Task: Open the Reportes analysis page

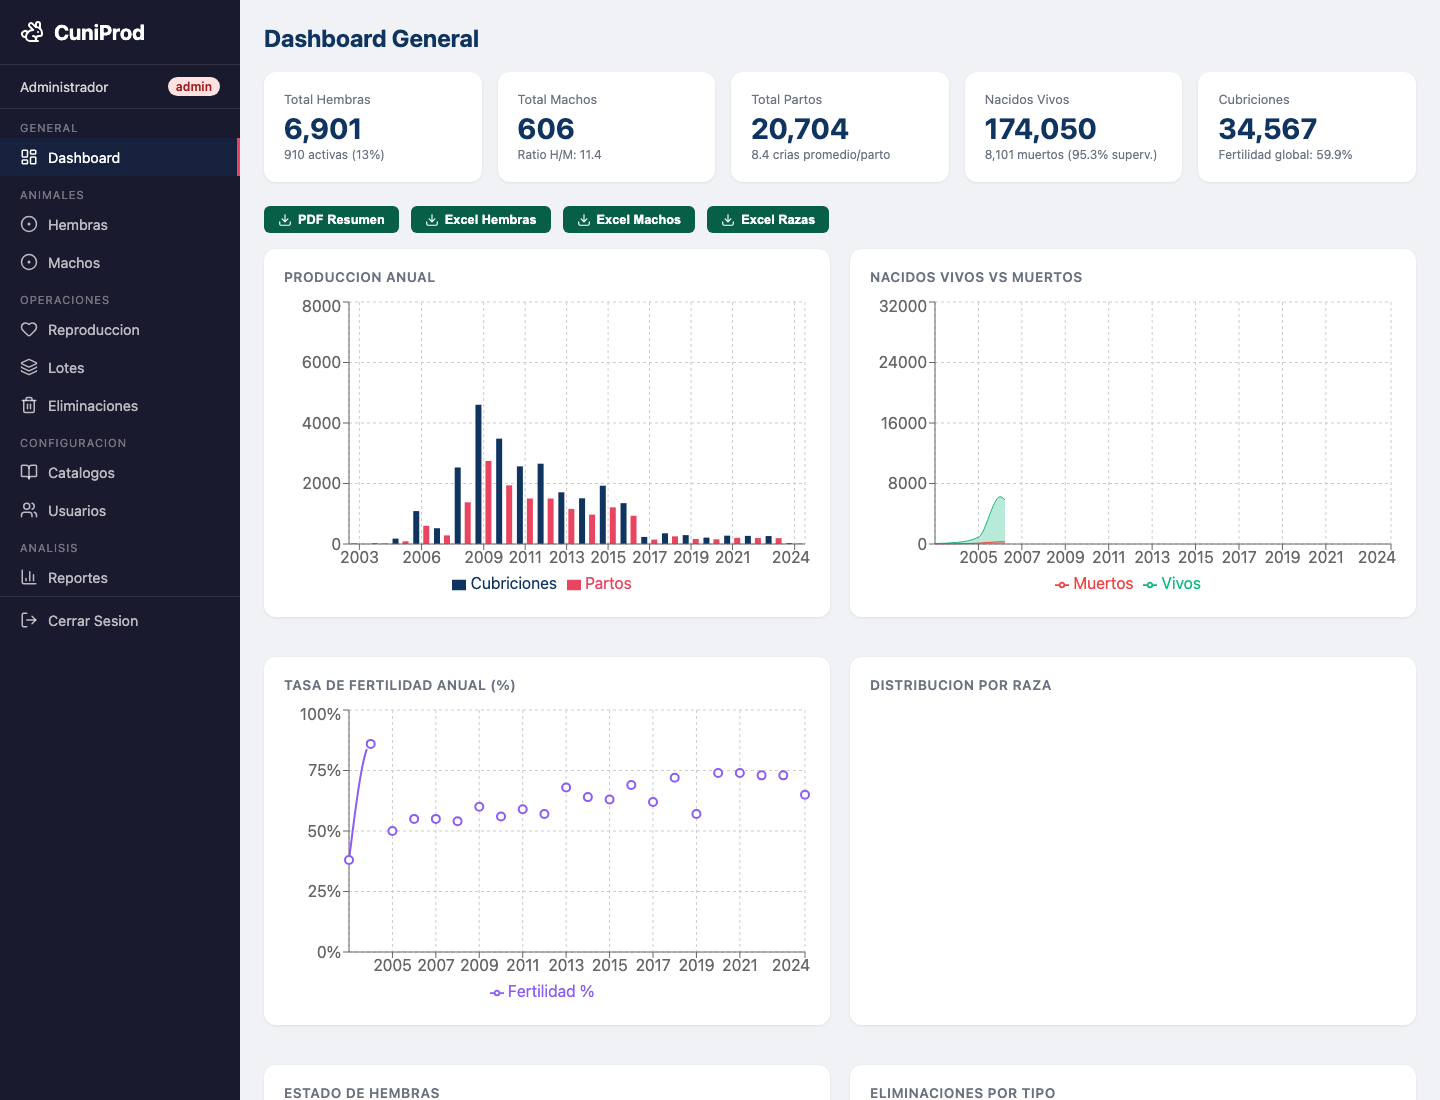Action: [x=120, y=577]
